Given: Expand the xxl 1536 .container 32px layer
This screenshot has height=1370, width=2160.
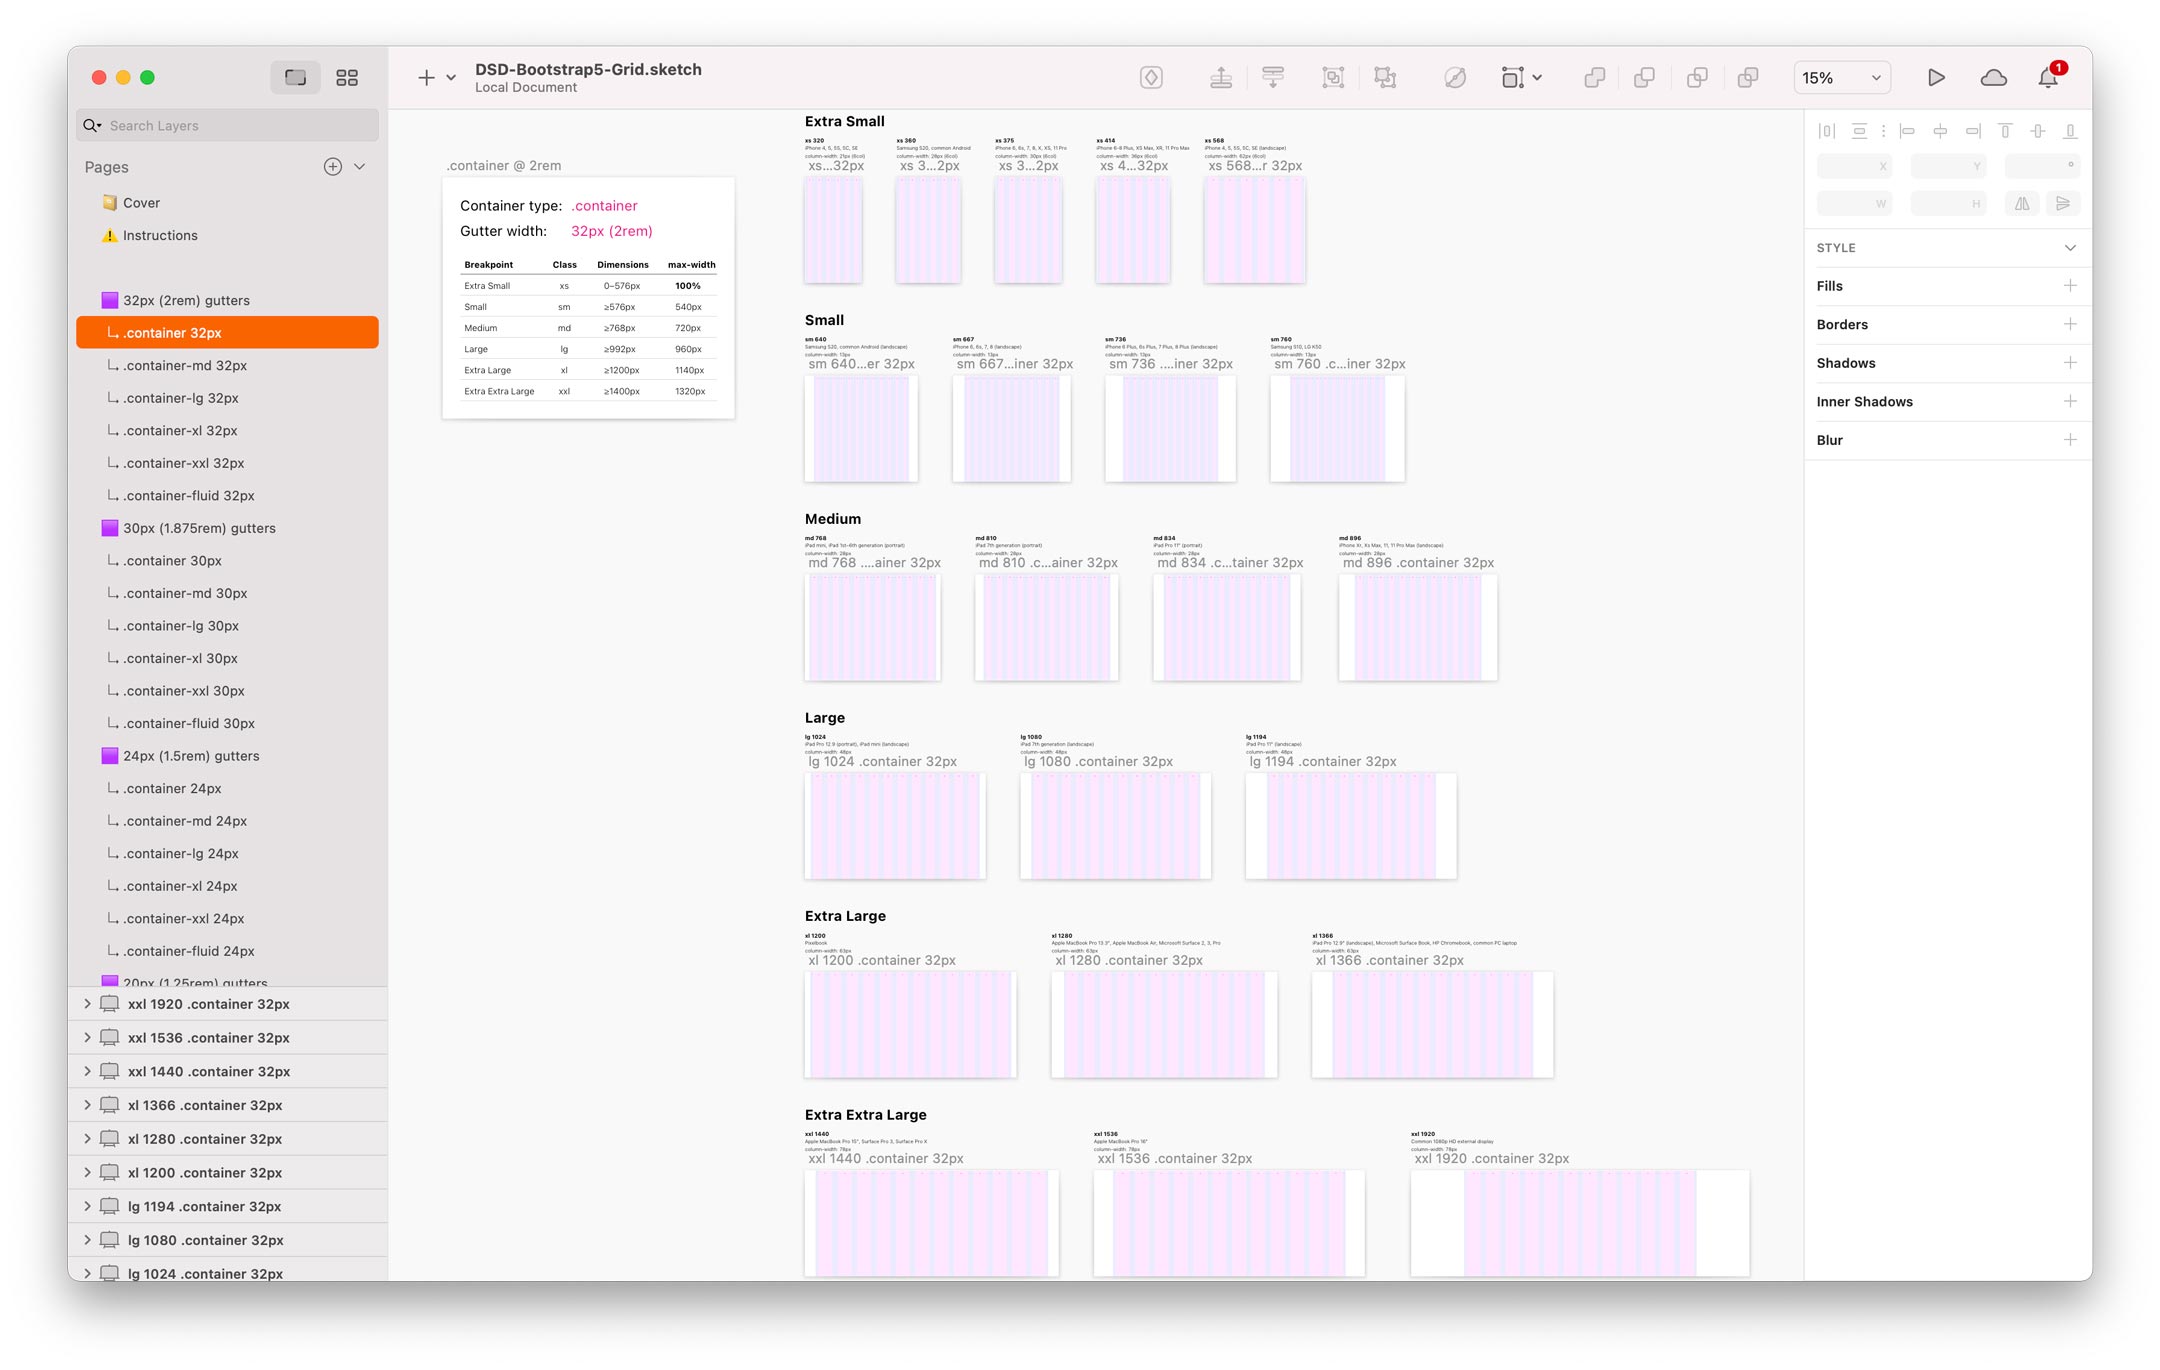Looking at the screenshot, I should coord(87,1036).
